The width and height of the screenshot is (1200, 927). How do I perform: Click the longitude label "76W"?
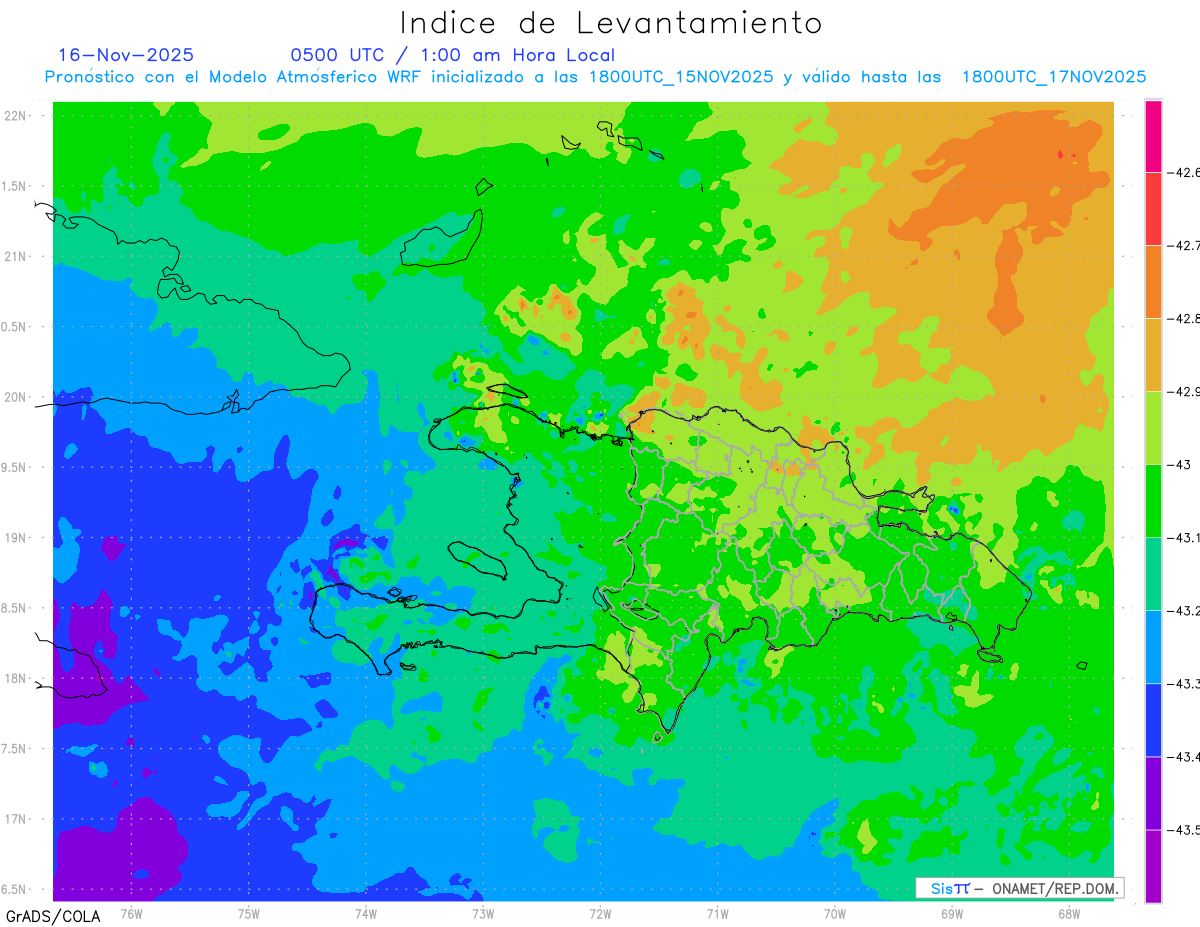coord(131,913)
